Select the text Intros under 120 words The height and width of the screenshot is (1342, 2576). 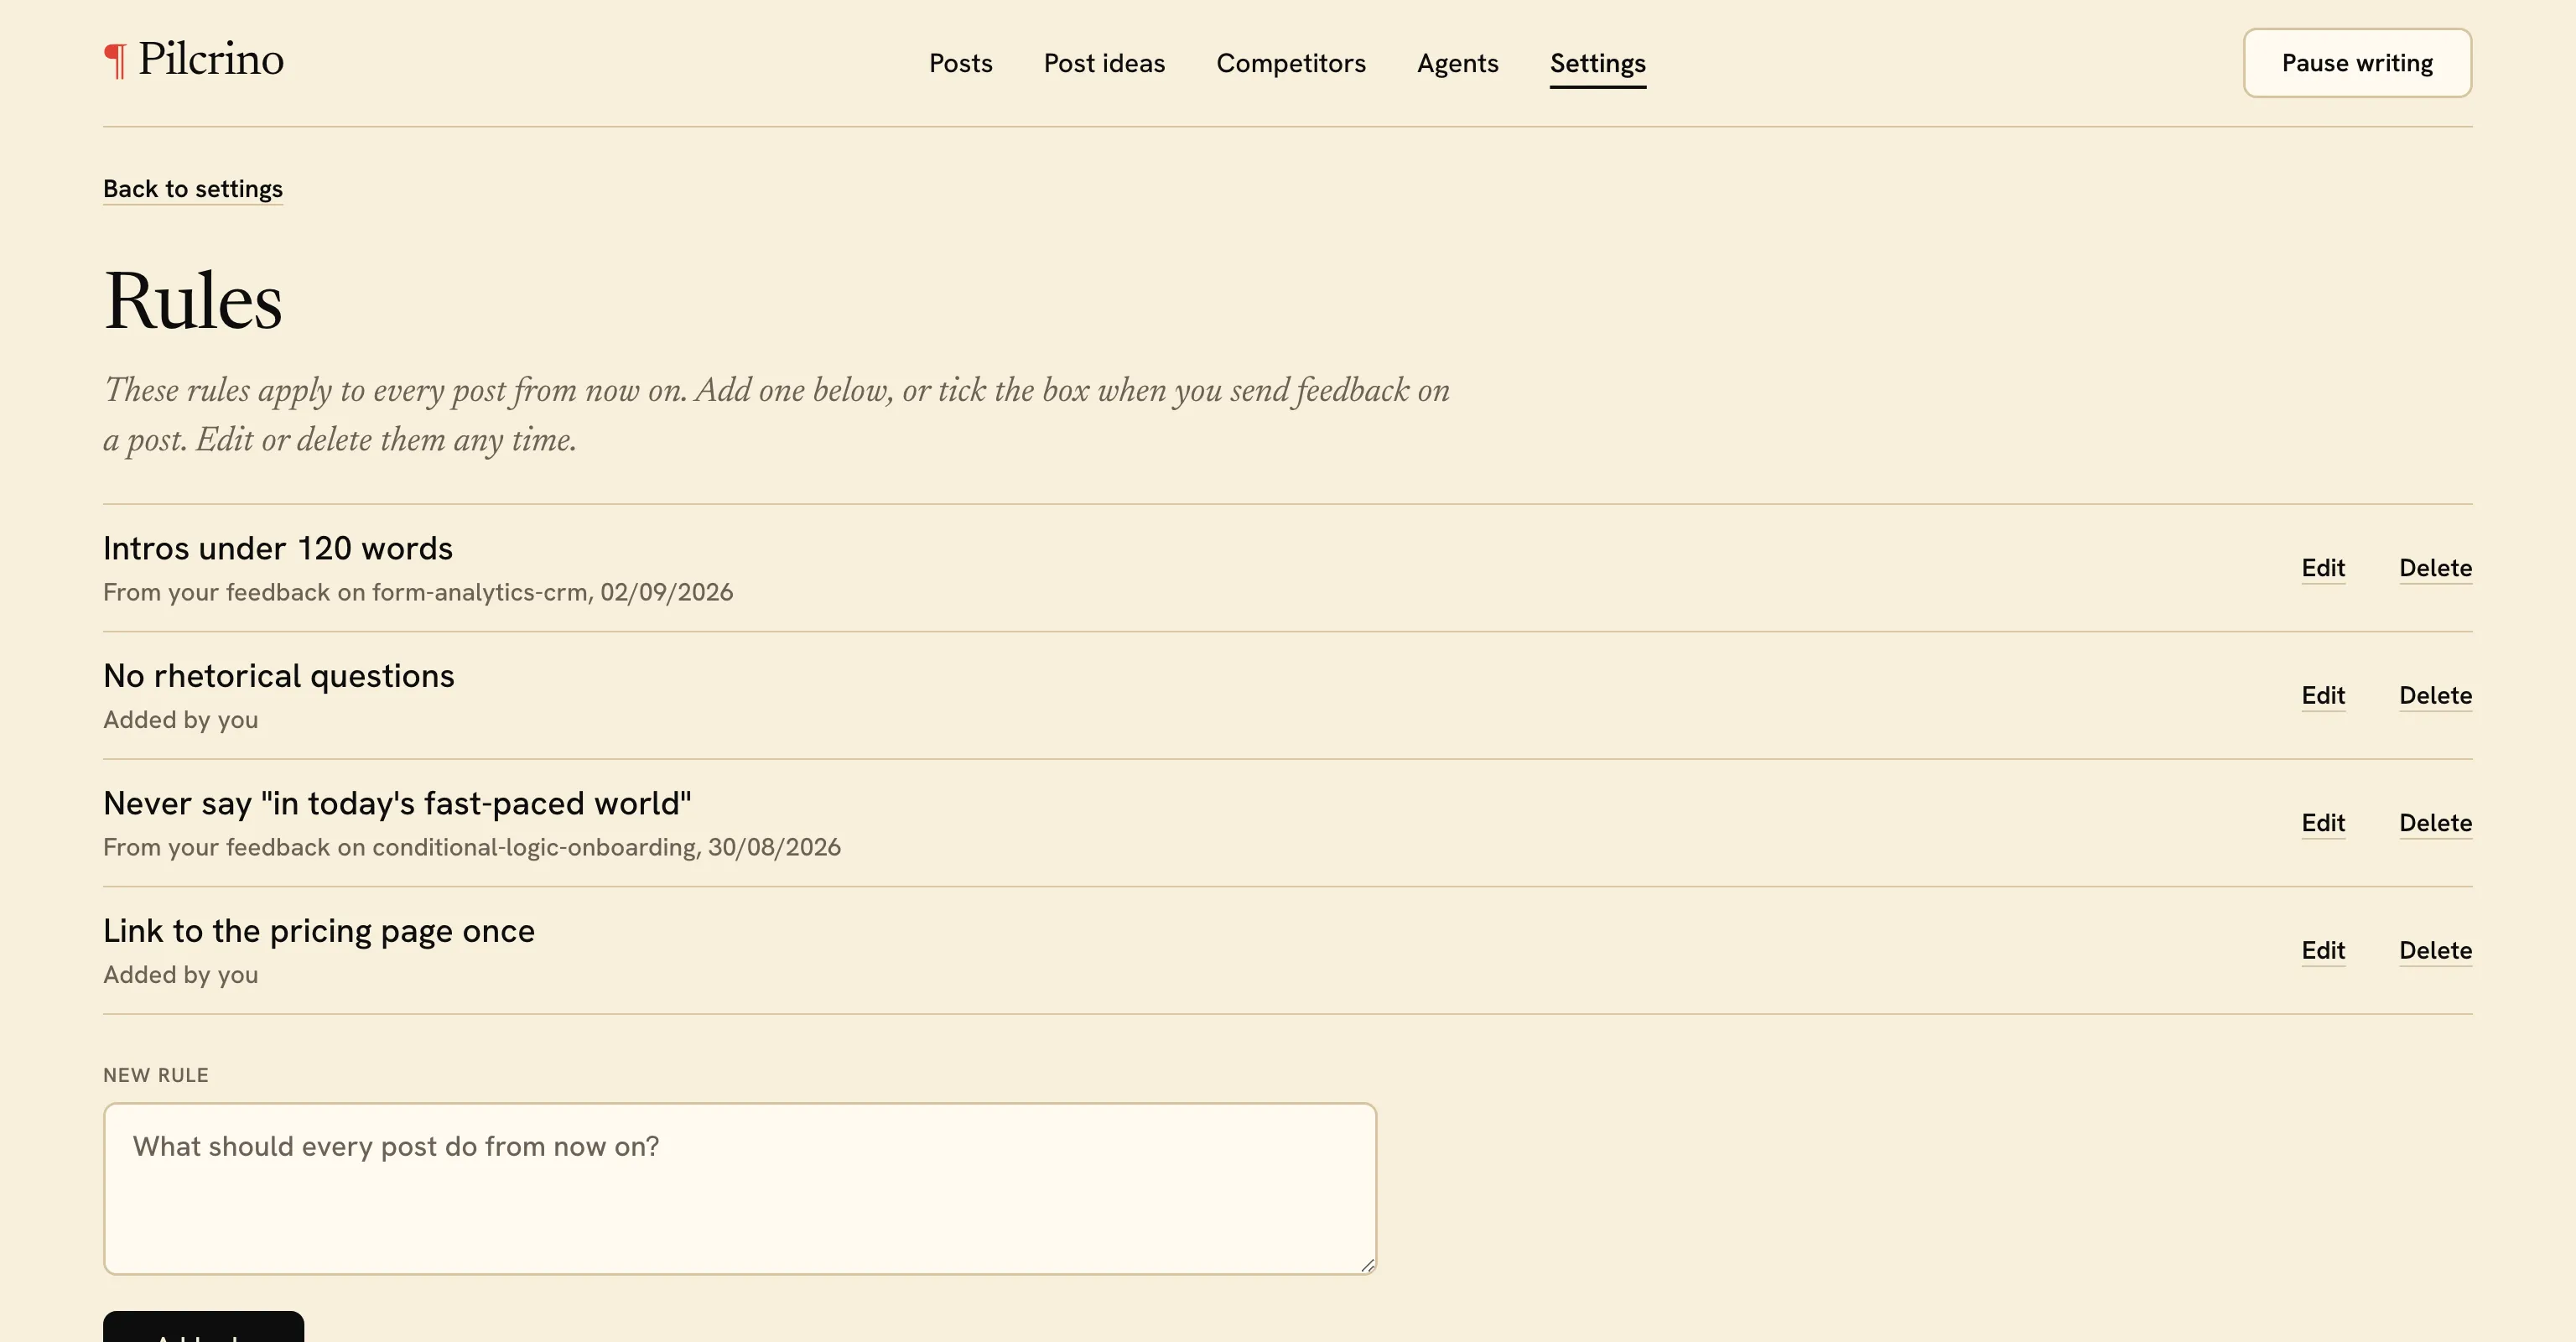tap(278, 548)
